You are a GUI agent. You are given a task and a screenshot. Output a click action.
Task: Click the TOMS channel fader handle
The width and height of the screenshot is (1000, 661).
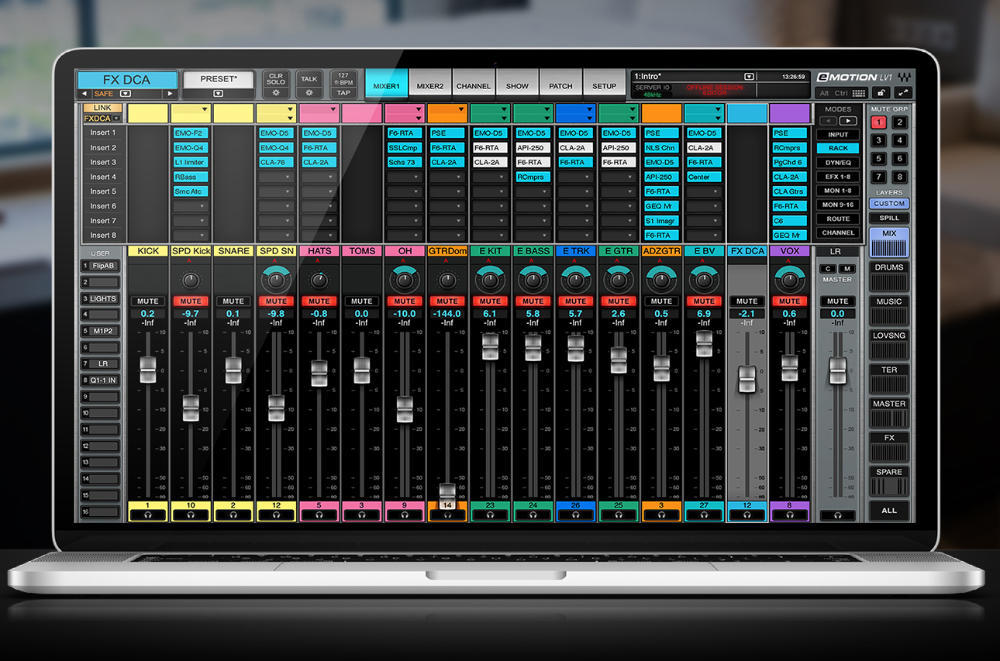(x=361, y=368)
